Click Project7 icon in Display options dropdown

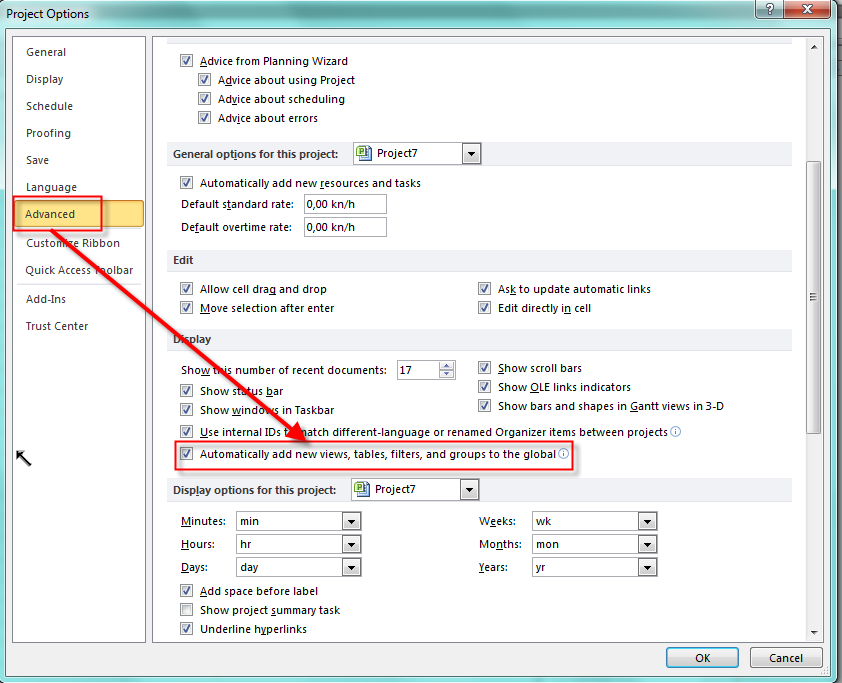tap(363, 489)
